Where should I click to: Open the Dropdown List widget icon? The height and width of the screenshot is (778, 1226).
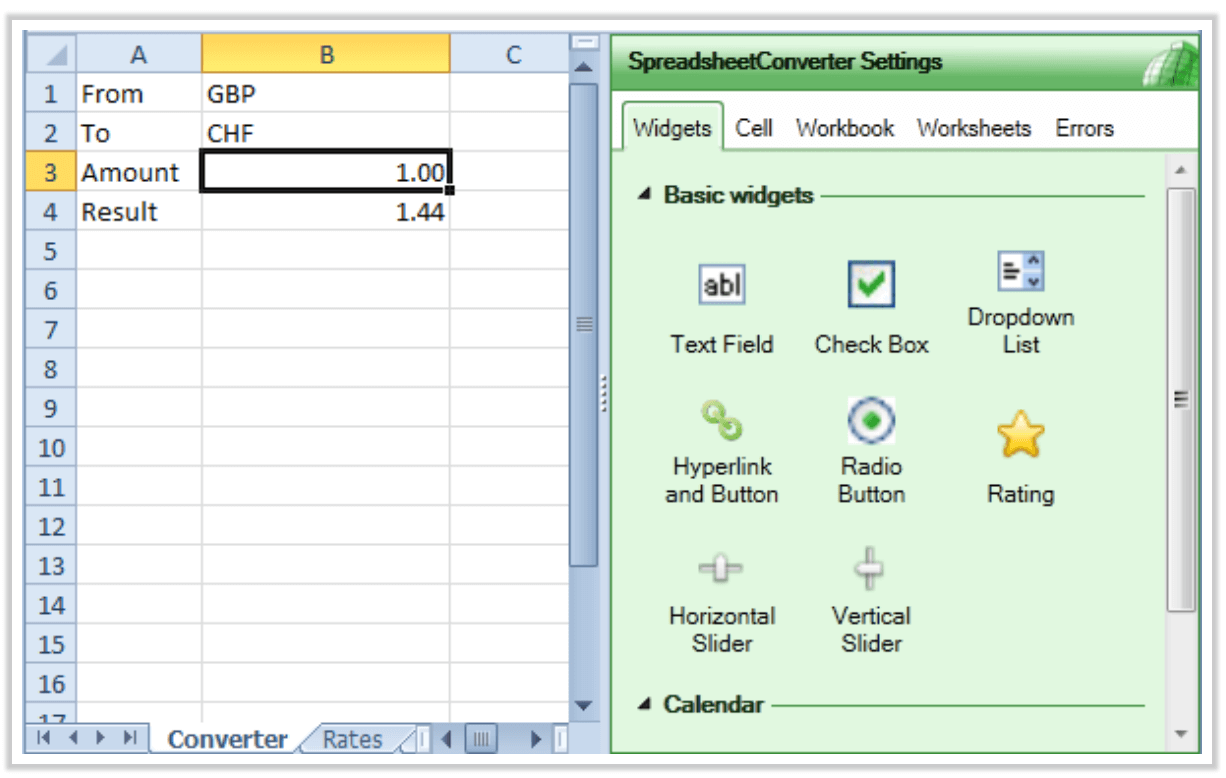1021,270
